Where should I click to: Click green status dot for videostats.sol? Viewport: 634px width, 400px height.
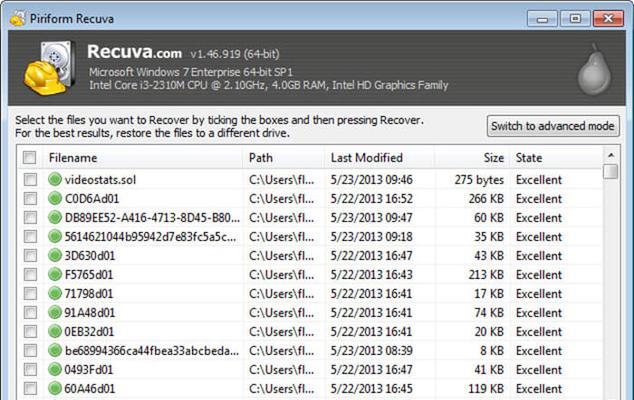pyautogui.click(x=55, y=180)
